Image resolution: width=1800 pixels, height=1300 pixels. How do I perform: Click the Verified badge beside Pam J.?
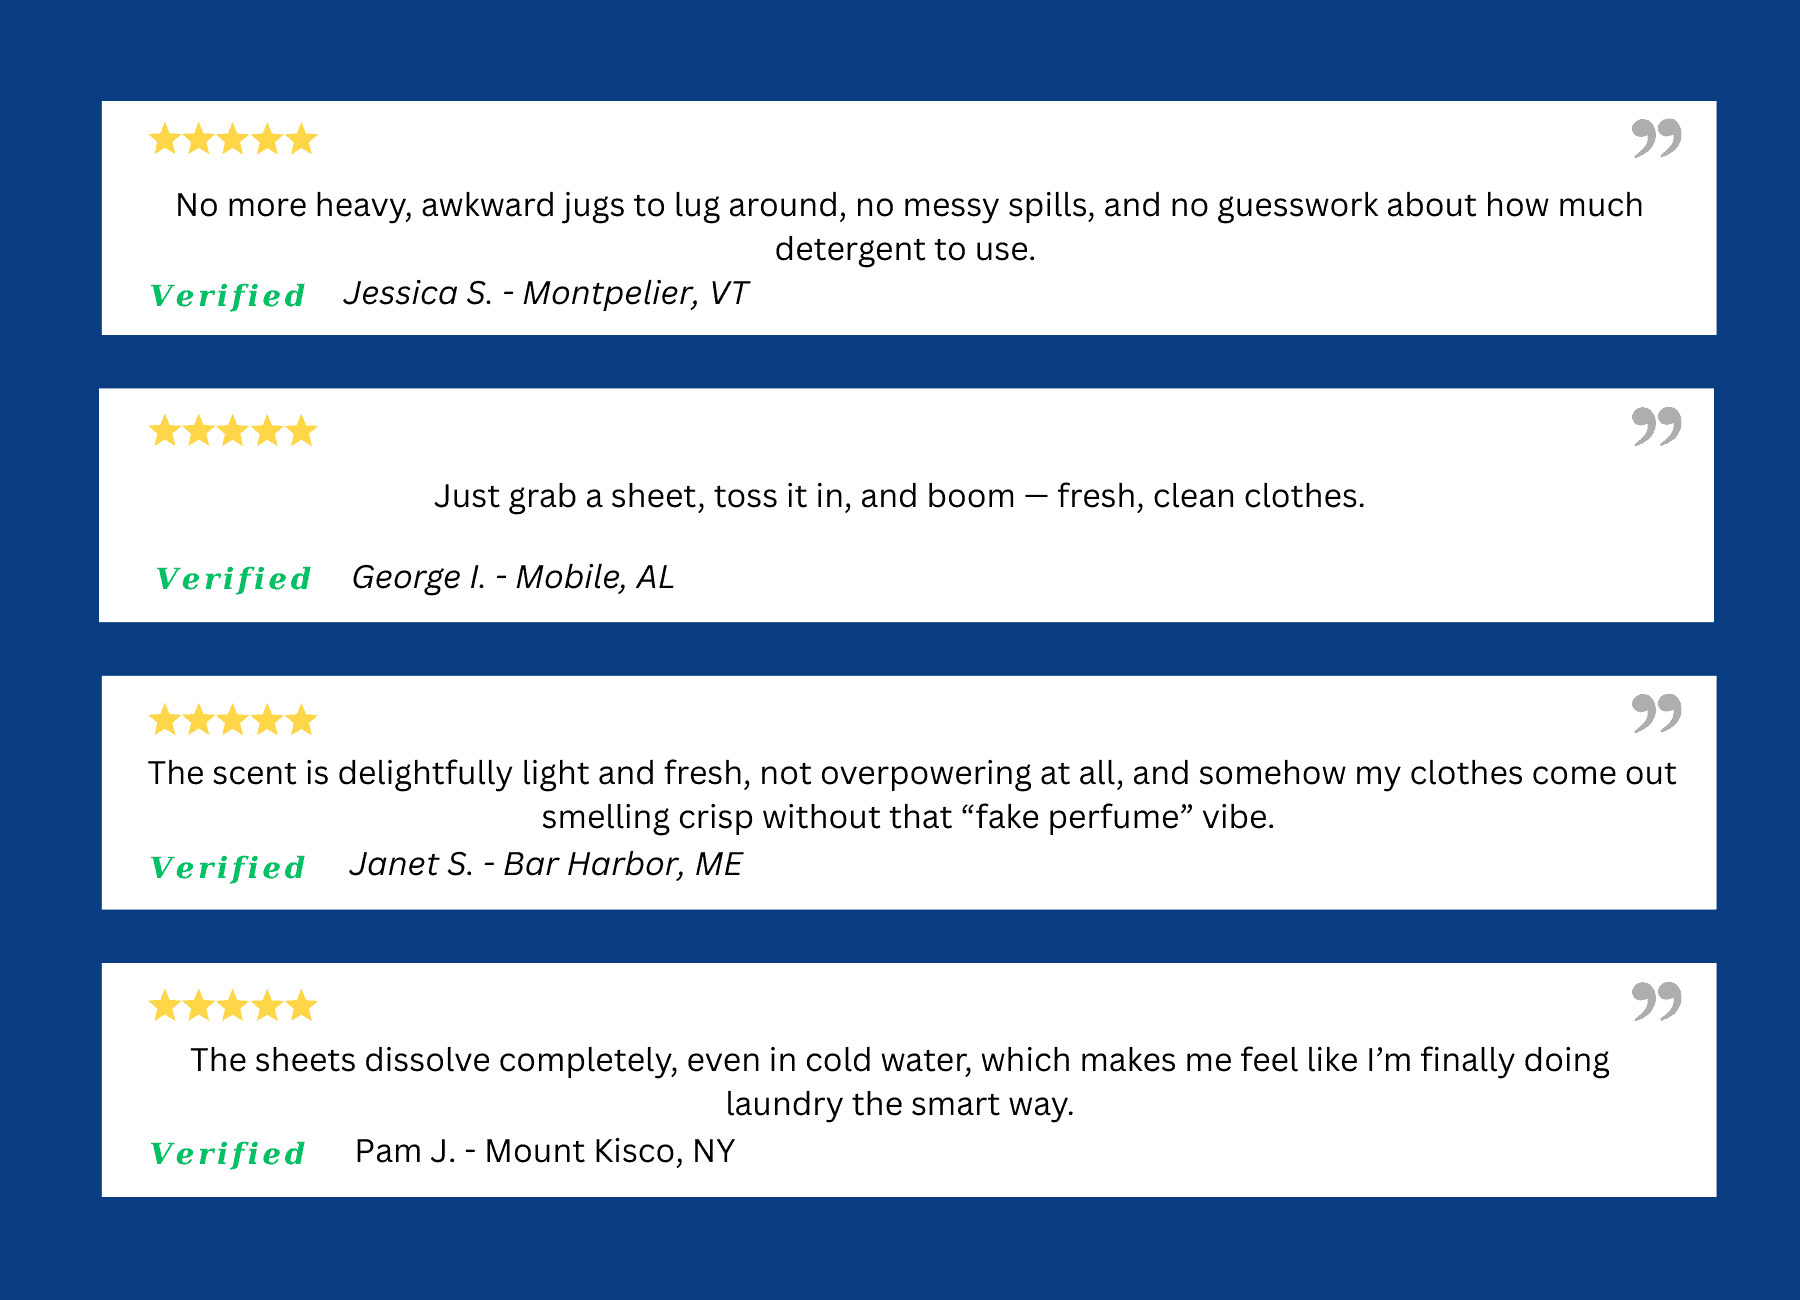[228, 1154]
